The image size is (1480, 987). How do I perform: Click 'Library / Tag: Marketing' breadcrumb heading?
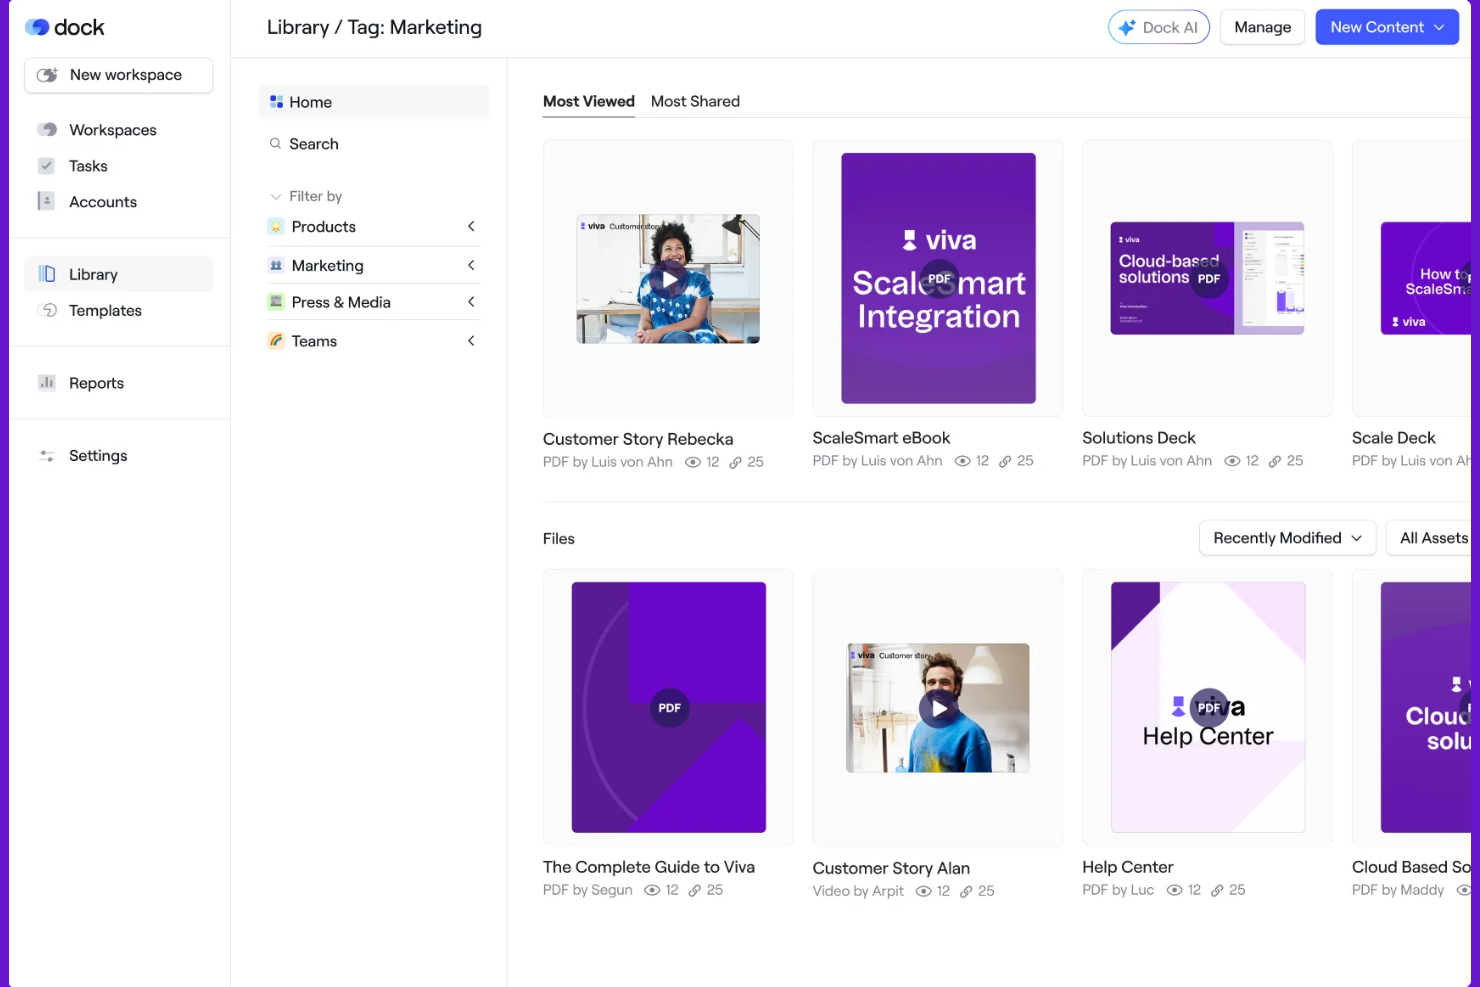point(374,27)
